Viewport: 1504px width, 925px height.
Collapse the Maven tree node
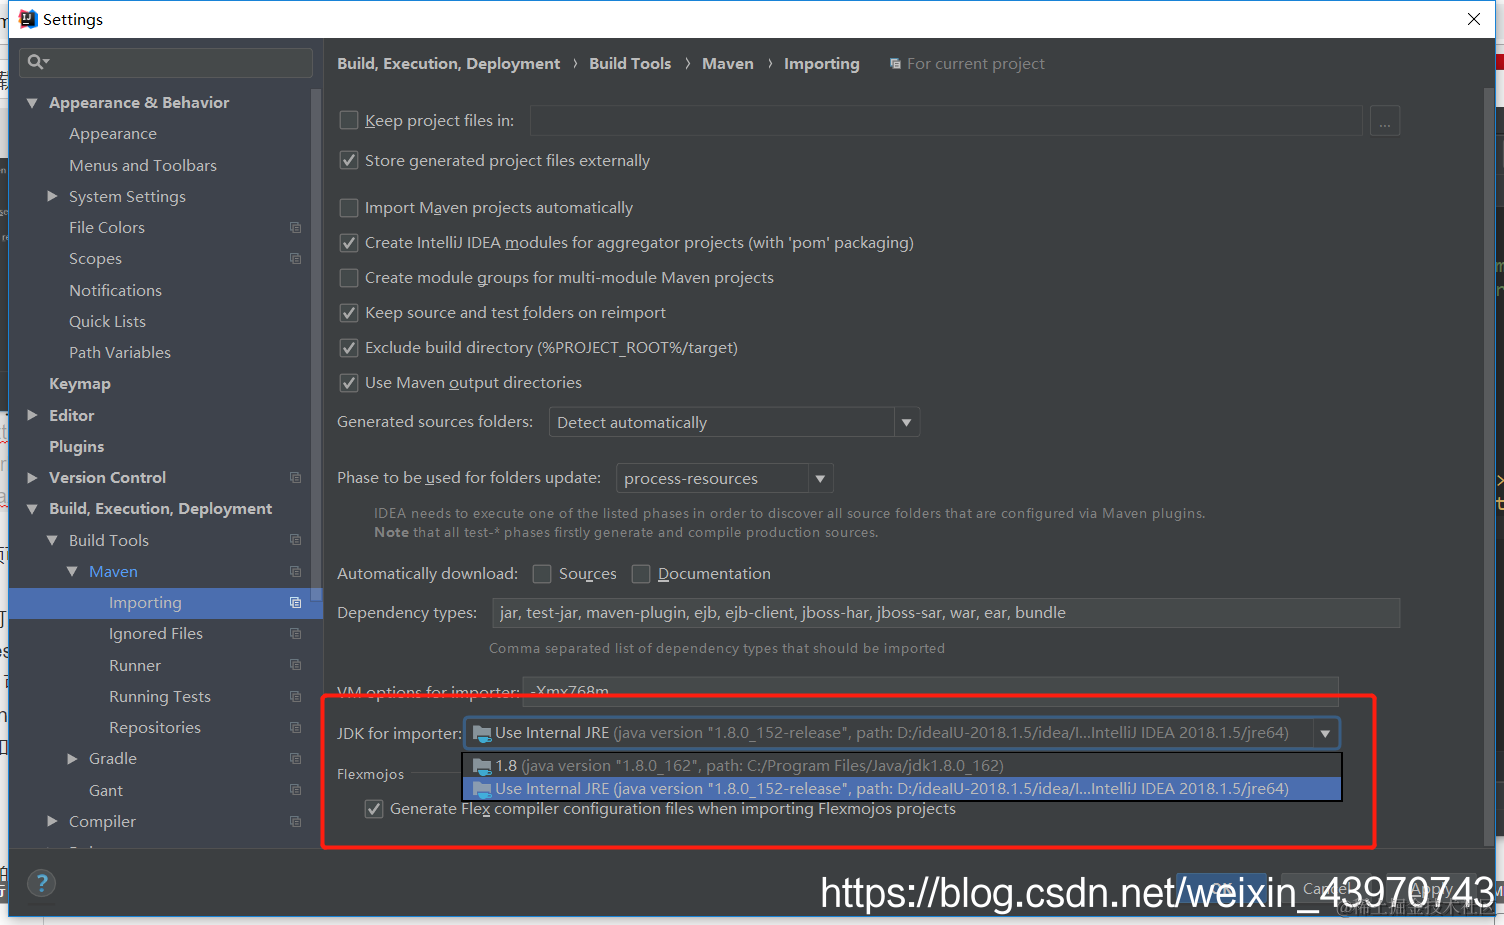[x=72, y=571]
